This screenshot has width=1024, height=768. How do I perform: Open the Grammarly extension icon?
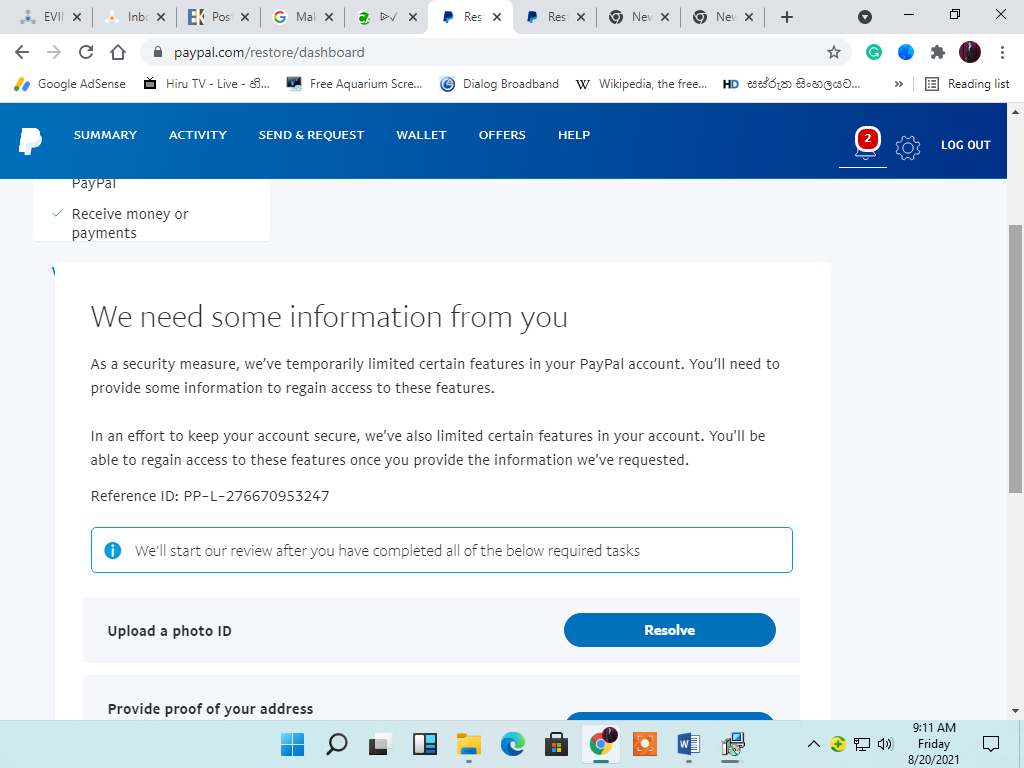[x=873, y=52]
